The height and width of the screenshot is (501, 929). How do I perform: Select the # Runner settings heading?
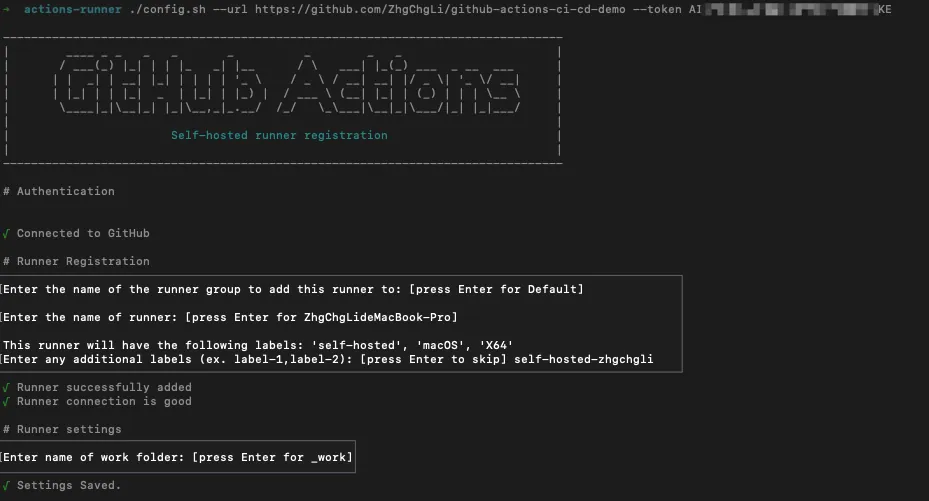coord(62,429)
